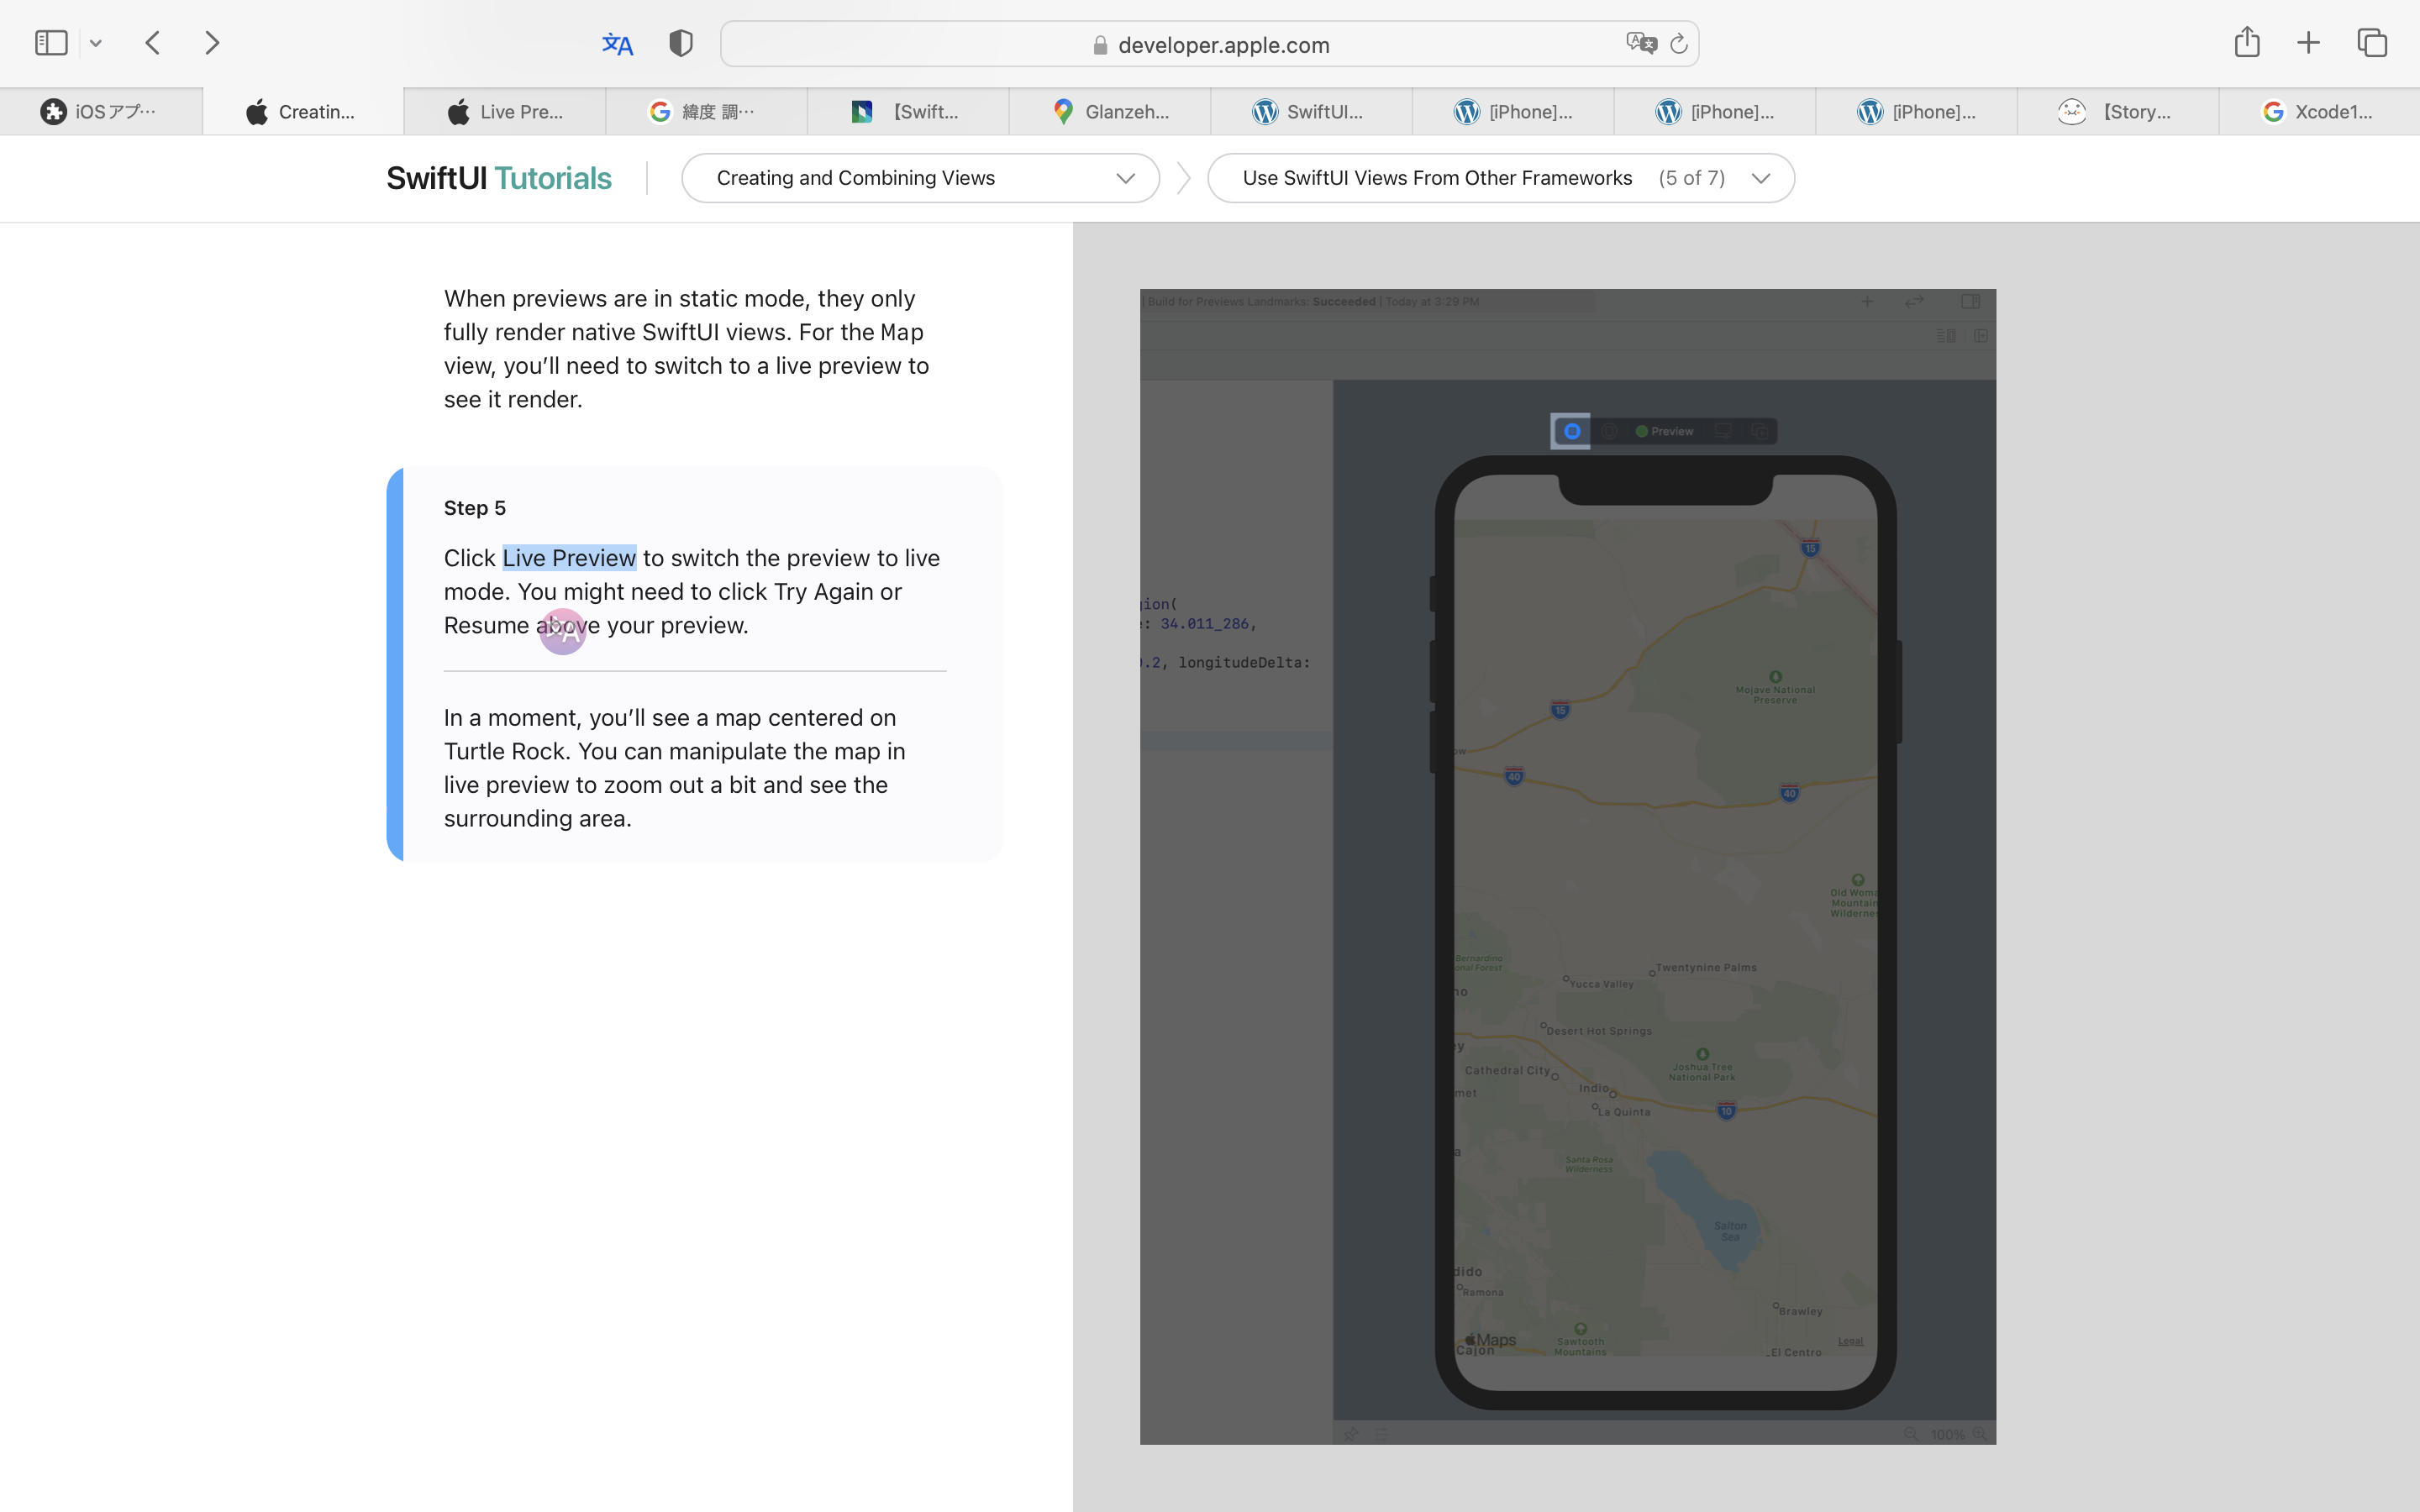
Task: Click the developer.apple.com address field
Action: coord(1209,44)
